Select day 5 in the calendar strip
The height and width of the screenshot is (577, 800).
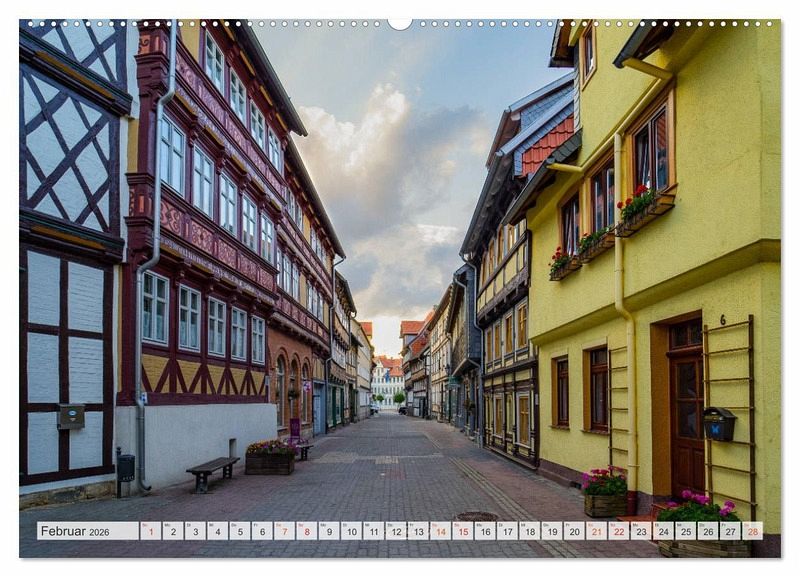(x=240, y=531)
